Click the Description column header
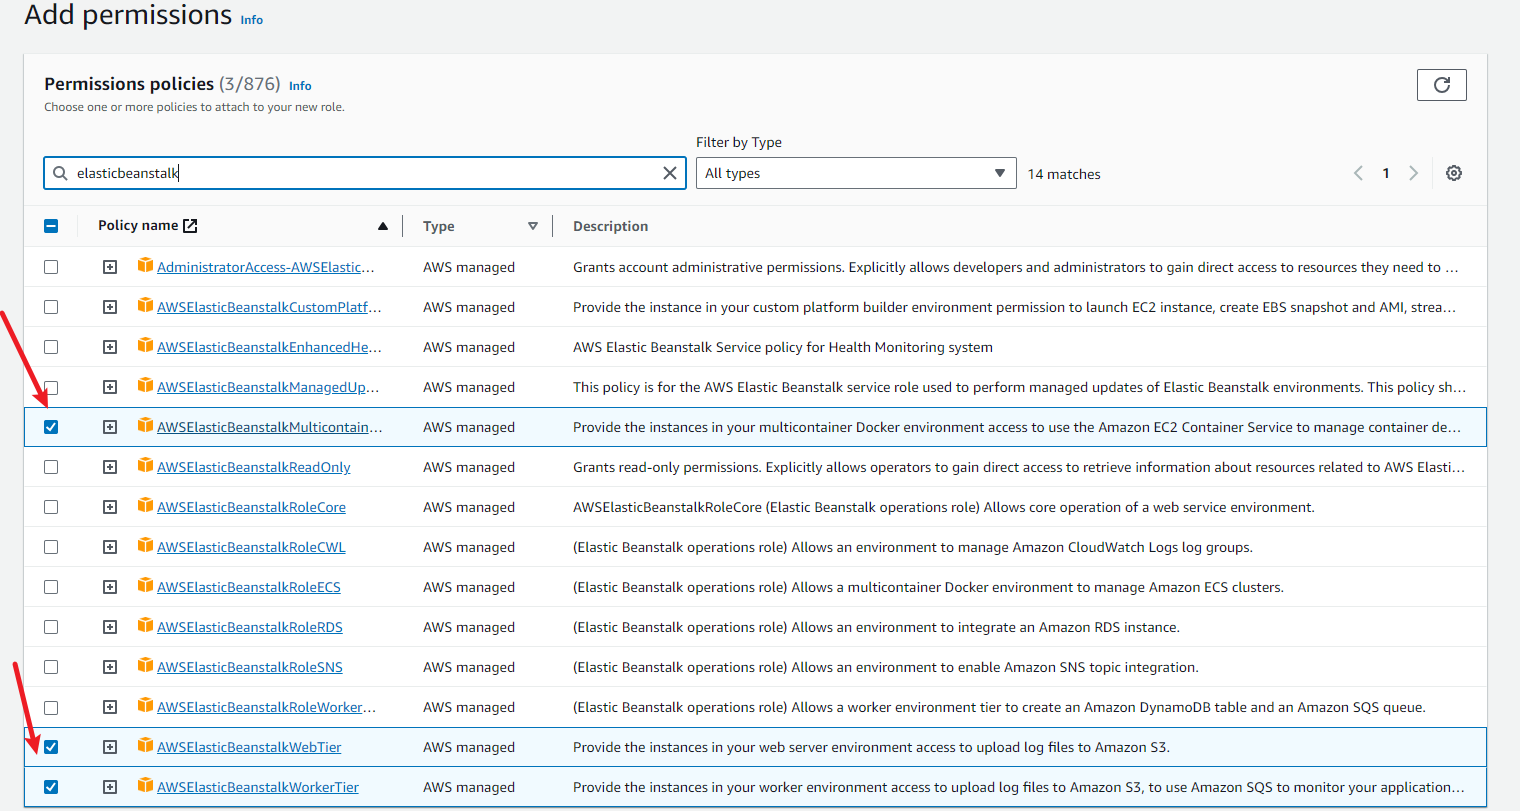This screenshot has width=1520, height=811. (x=610, y=226)
